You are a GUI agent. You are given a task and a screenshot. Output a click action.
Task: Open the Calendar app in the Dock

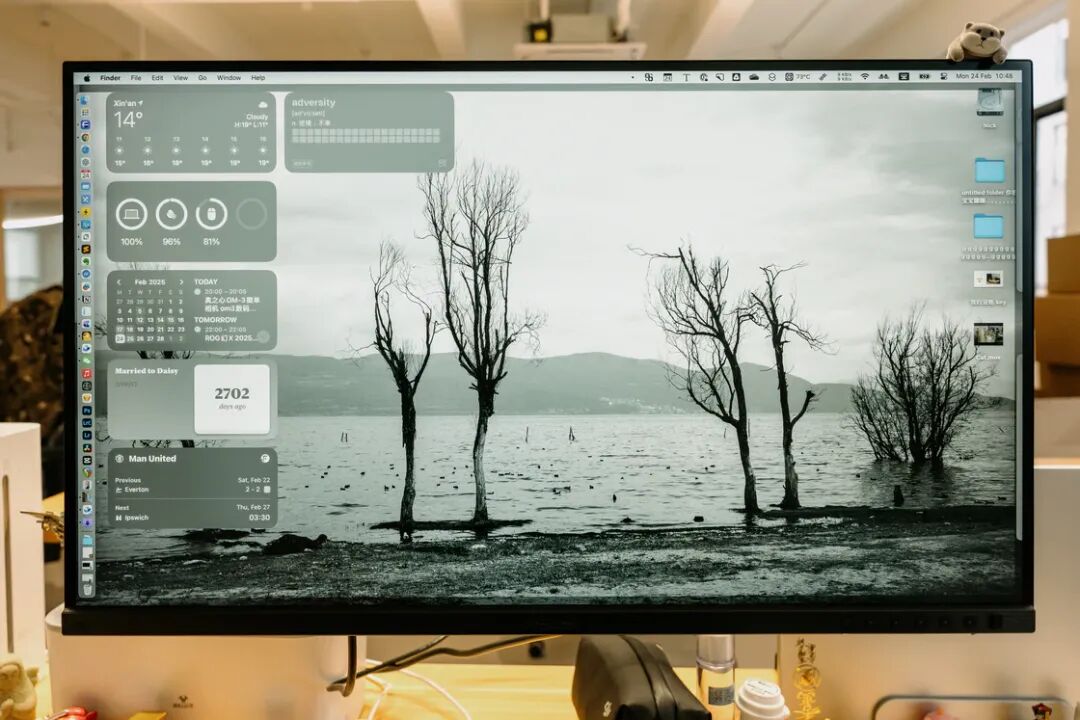tap(85, 174)
